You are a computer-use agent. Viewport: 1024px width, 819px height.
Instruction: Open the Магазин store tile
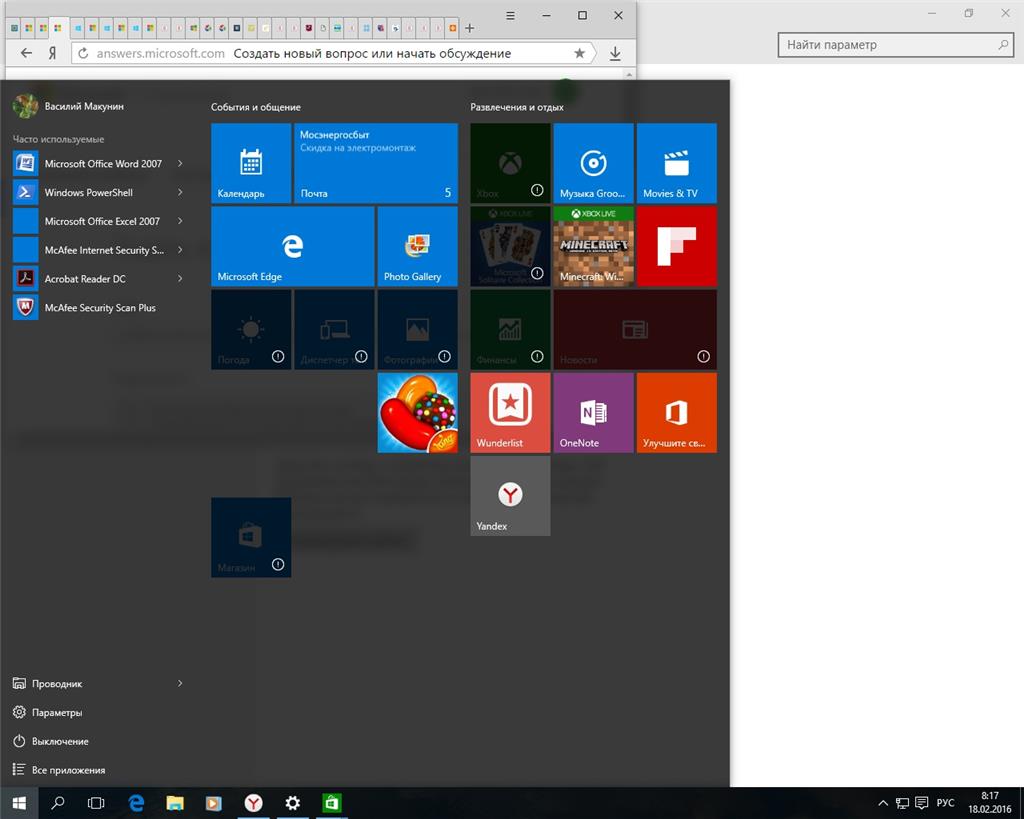click(x=251, y=538)
